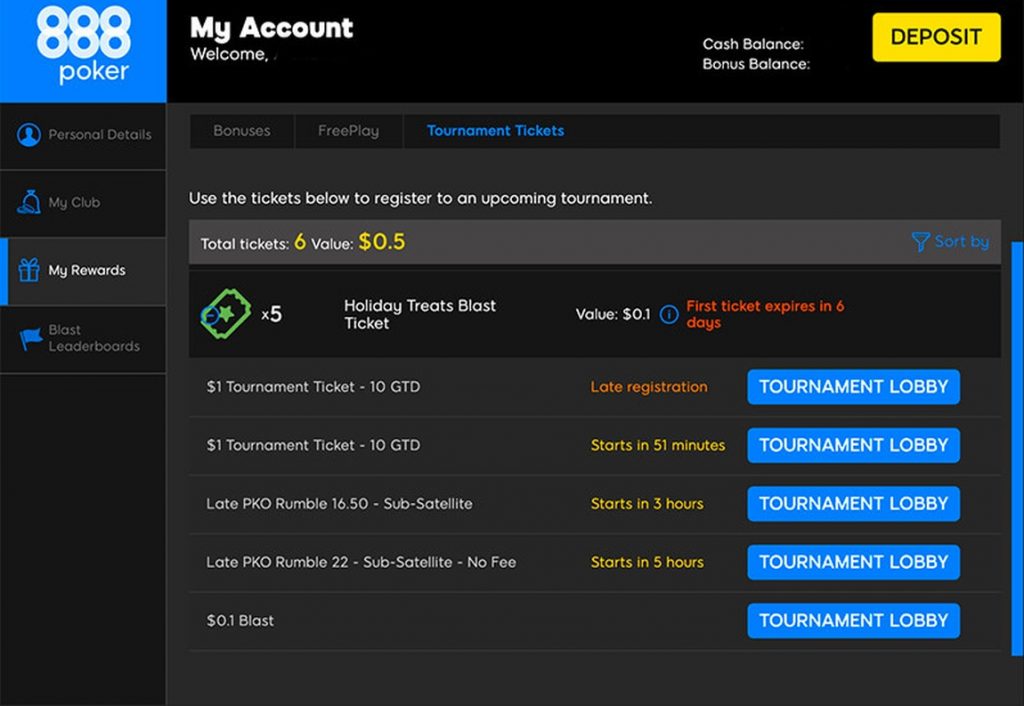Click the 'Cash Balance:' label
This screenshot has width=1024, height=706.
(753, 44)
